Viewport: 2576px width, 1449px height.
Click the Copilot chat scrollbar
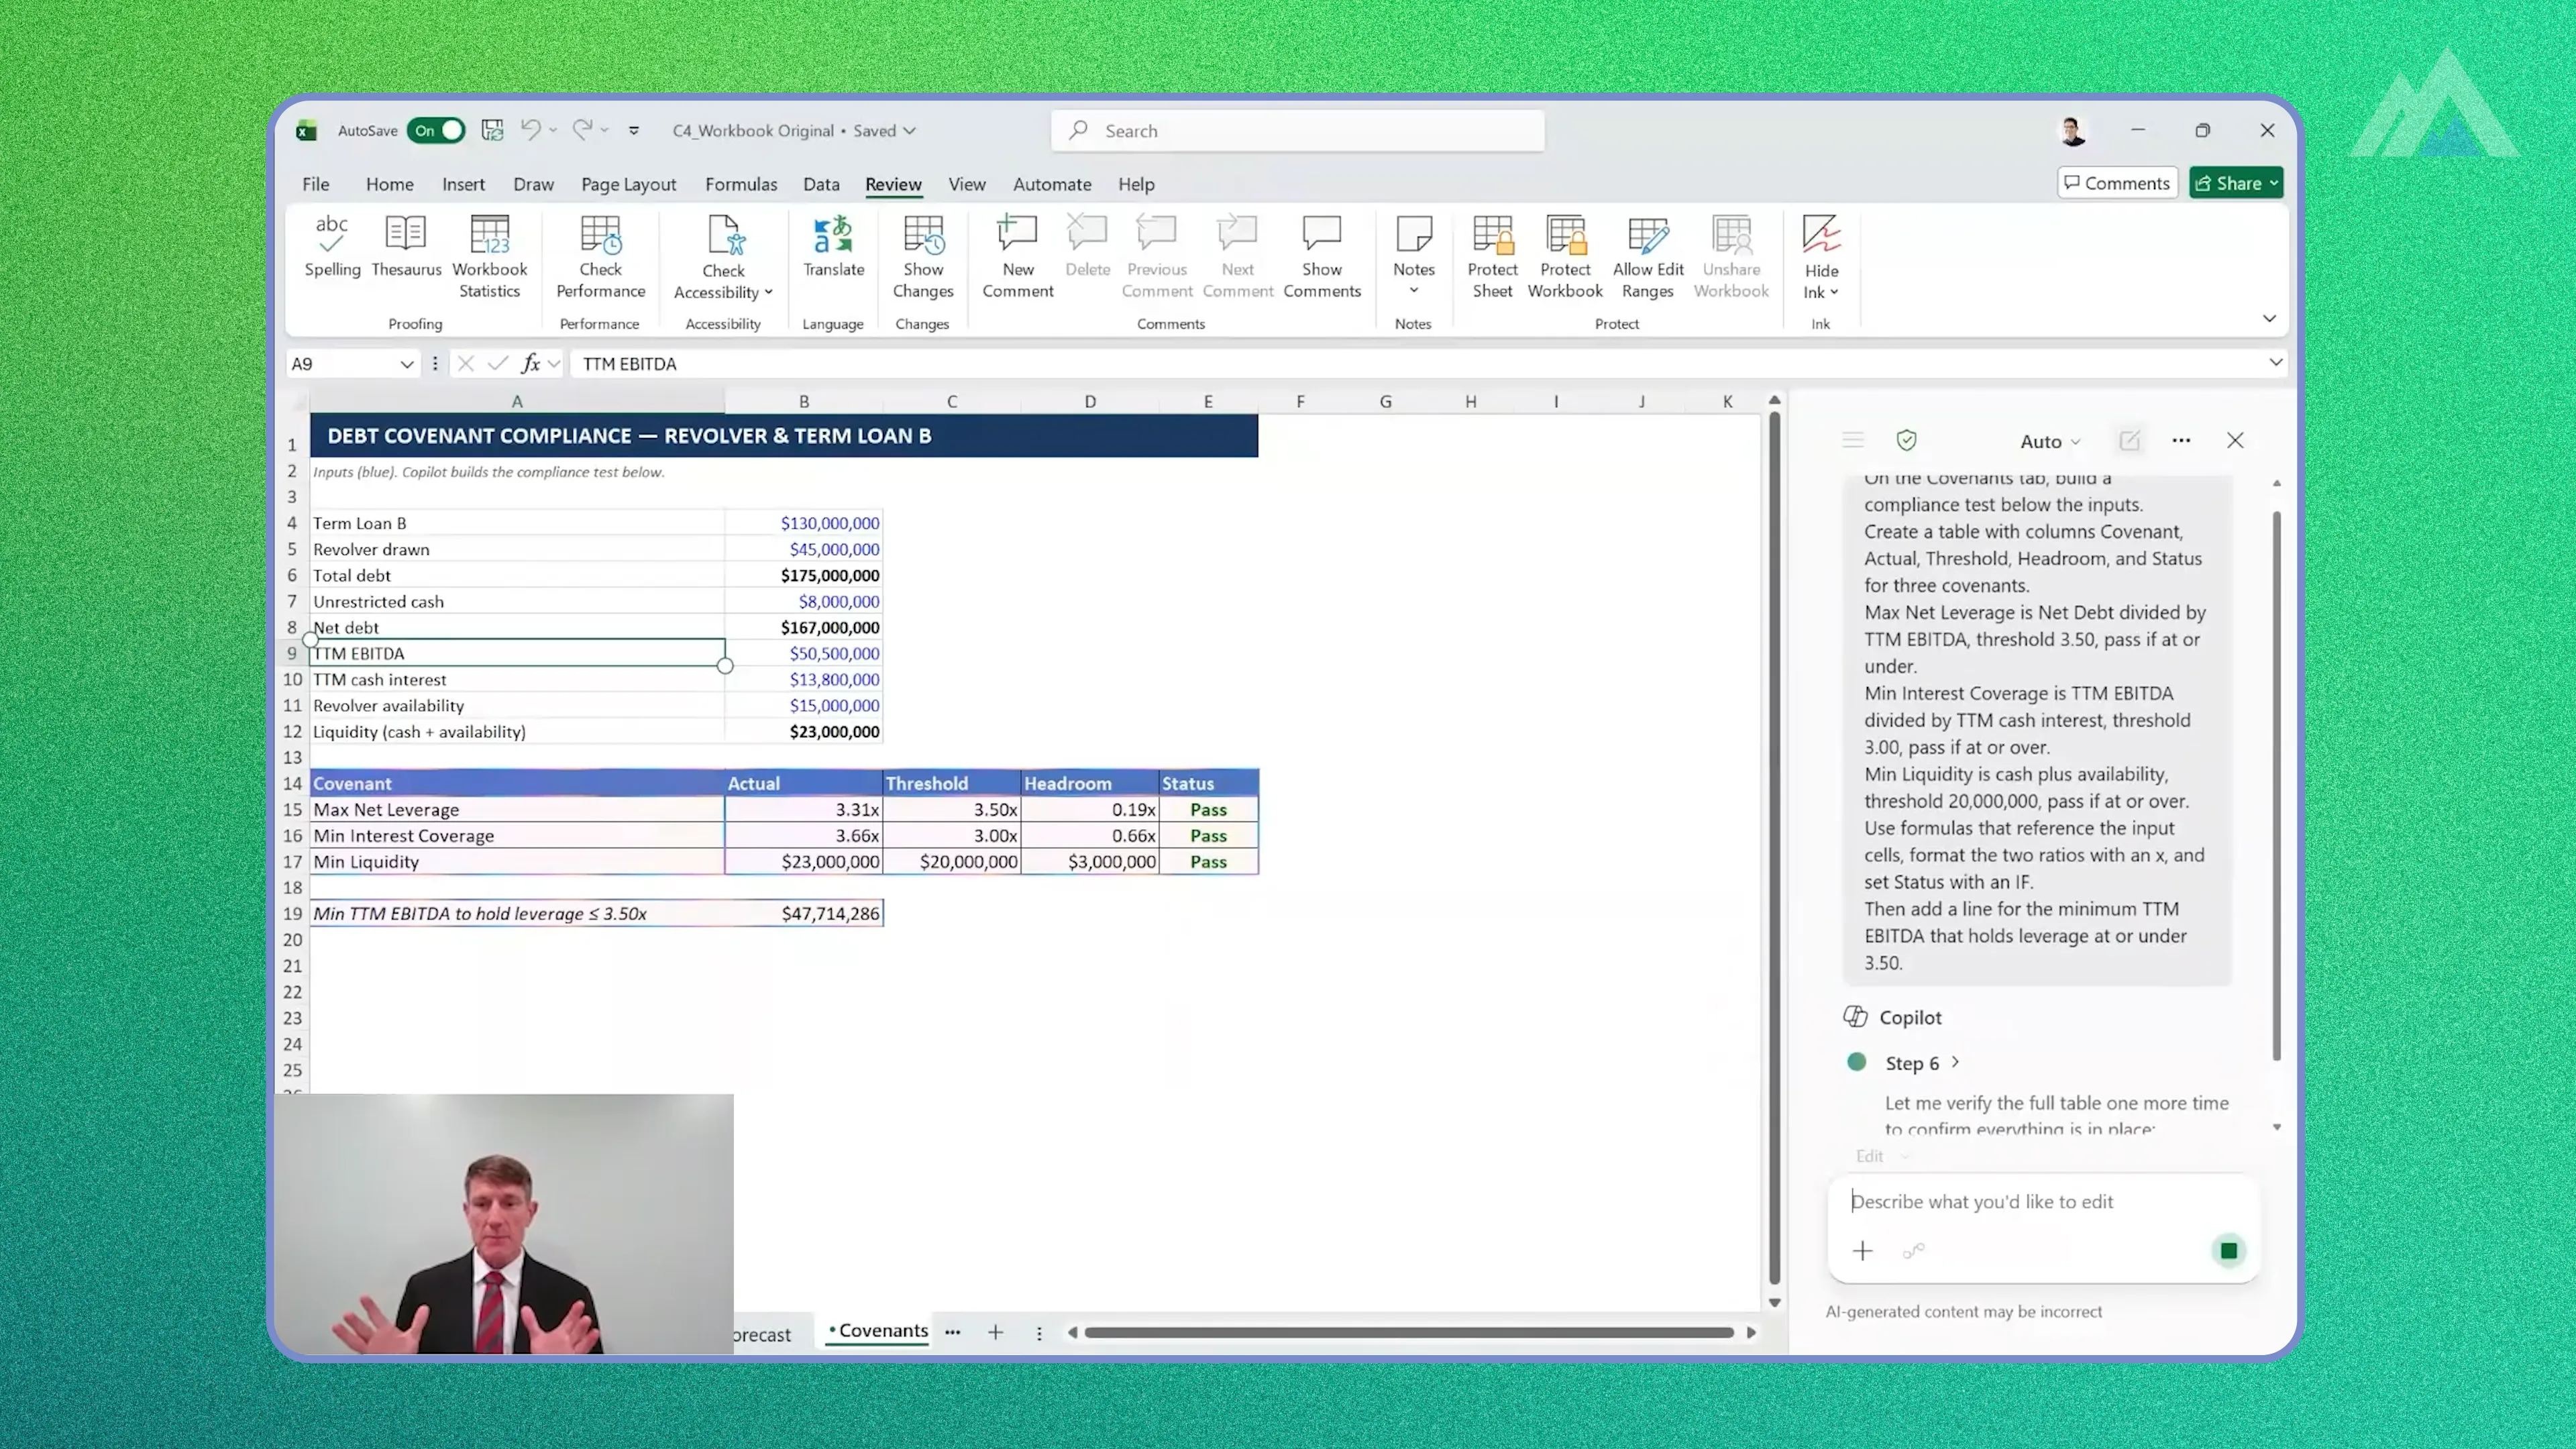coord(2277,786)
